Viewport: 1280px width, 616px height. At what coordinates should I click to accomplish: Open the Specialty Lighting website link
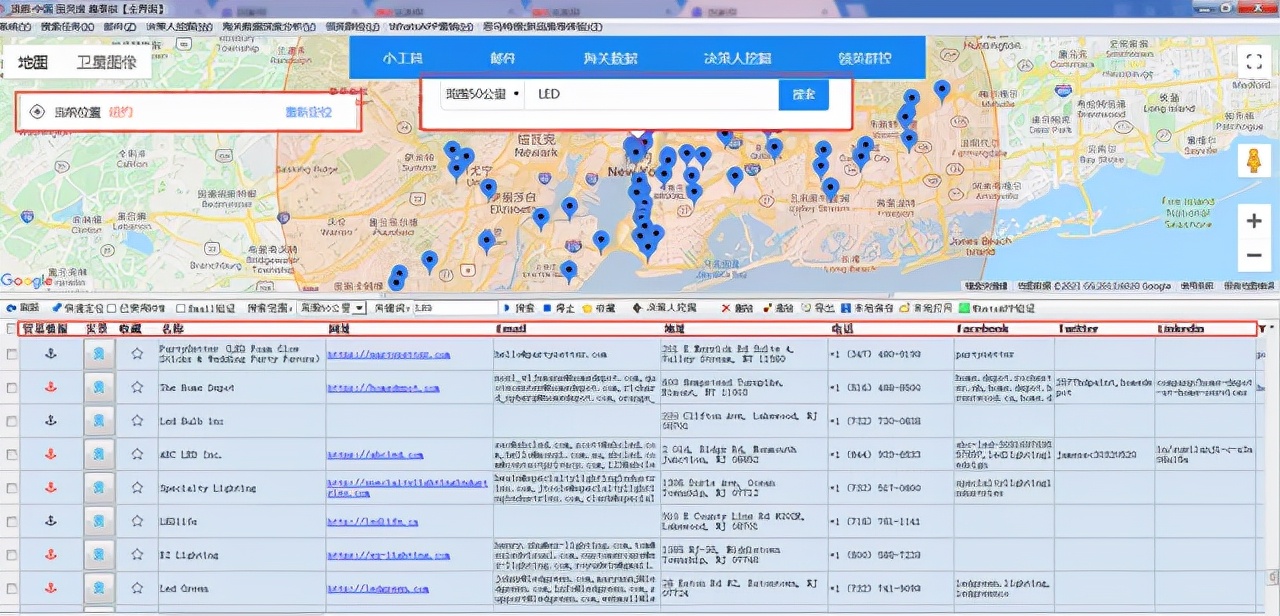407,488
